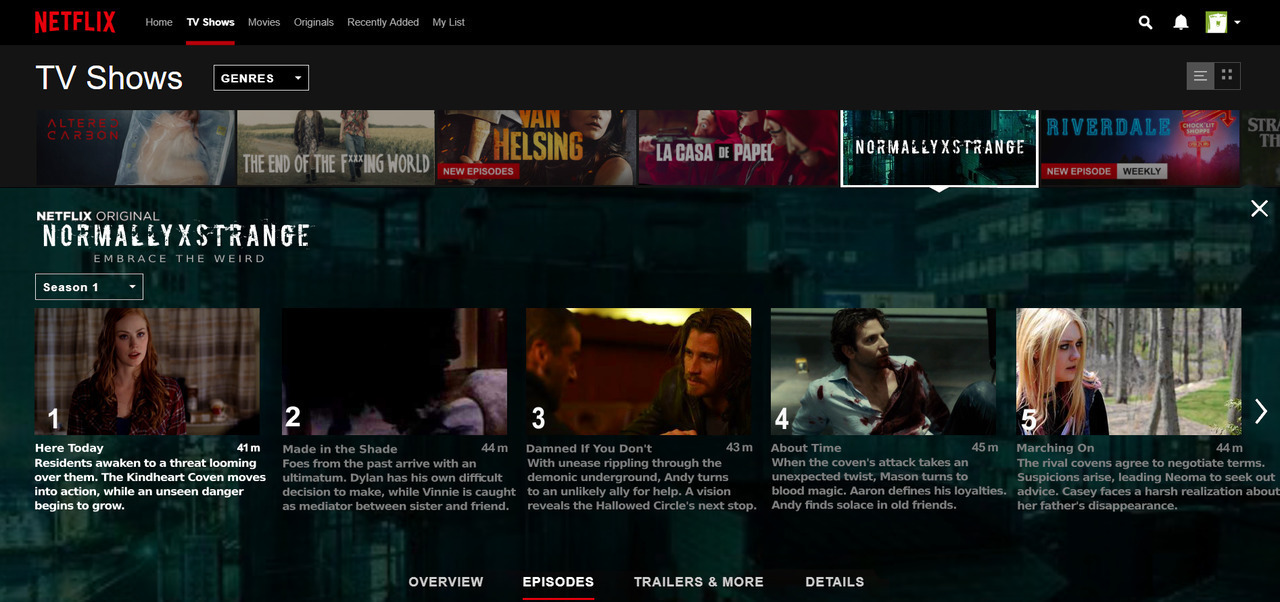Close the show details panel
Screen dimensions: 1280x602
(x=1259, y=208)
